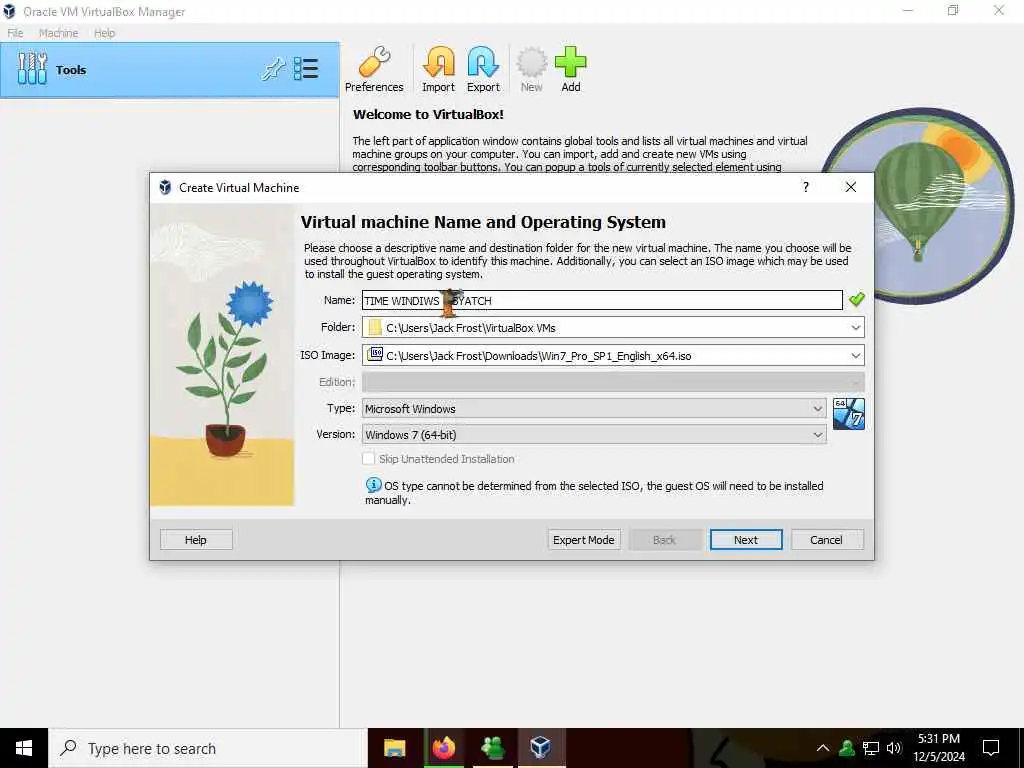Click the VirtualBox icon in the taskbar
Screen dimensions: 1024x768
541,748
